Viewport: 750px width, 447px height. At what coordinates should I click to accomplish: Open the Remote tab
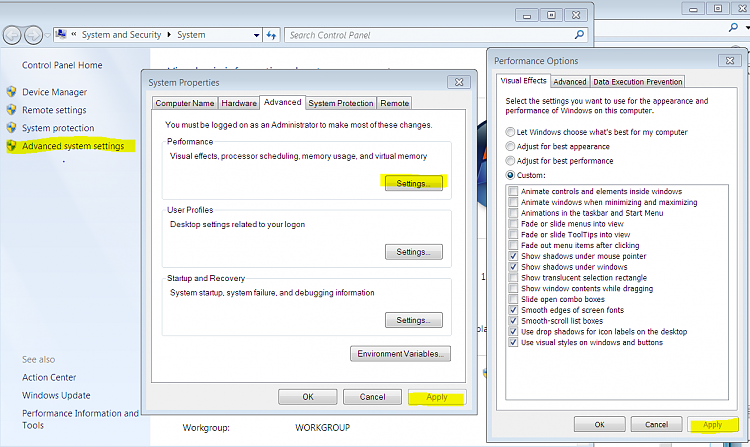(x=395, y=103)
